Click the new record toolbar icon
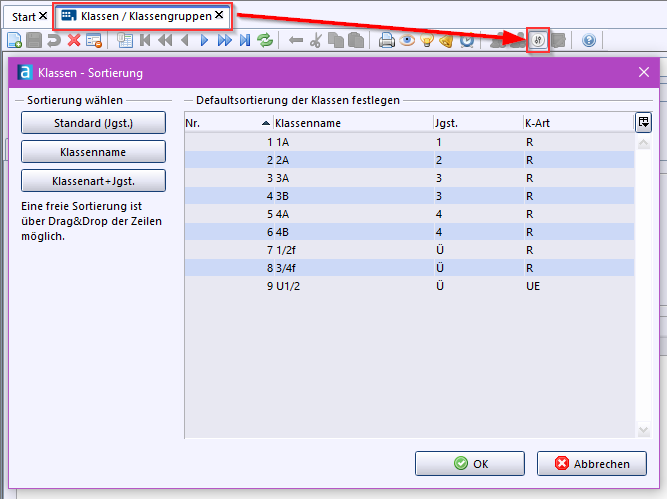This screenshot has width=667, height=499. coord(14,40)
